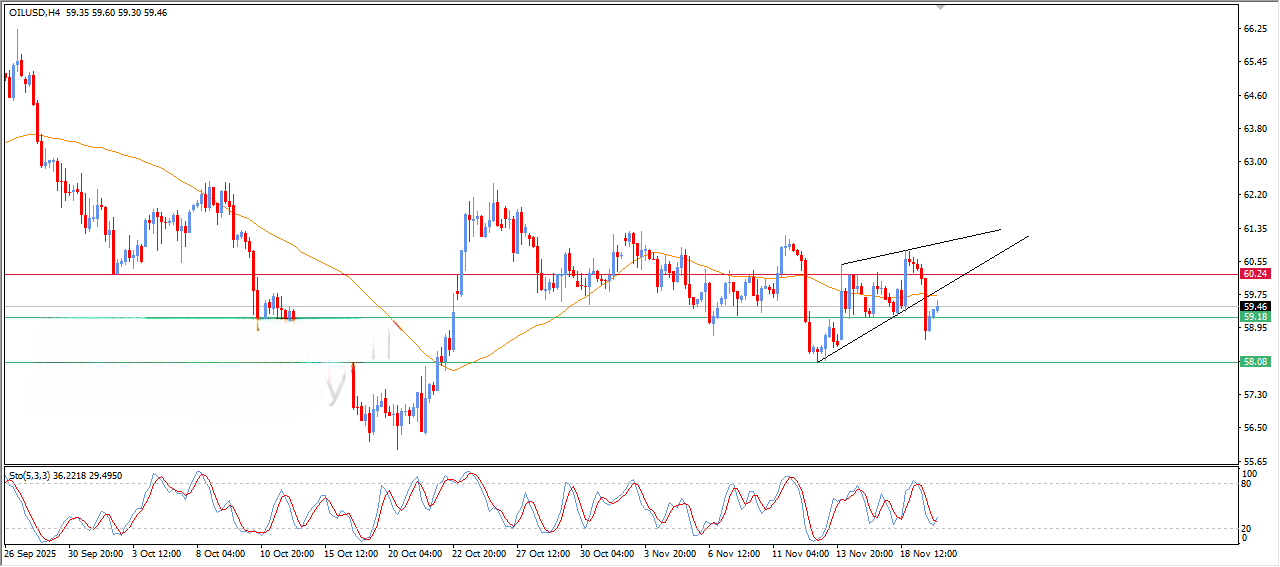The height and width of the screenshot is (567, 1280).
Task: Click the green 59.18 price level tag
Action: click(x=1255, y=317)
